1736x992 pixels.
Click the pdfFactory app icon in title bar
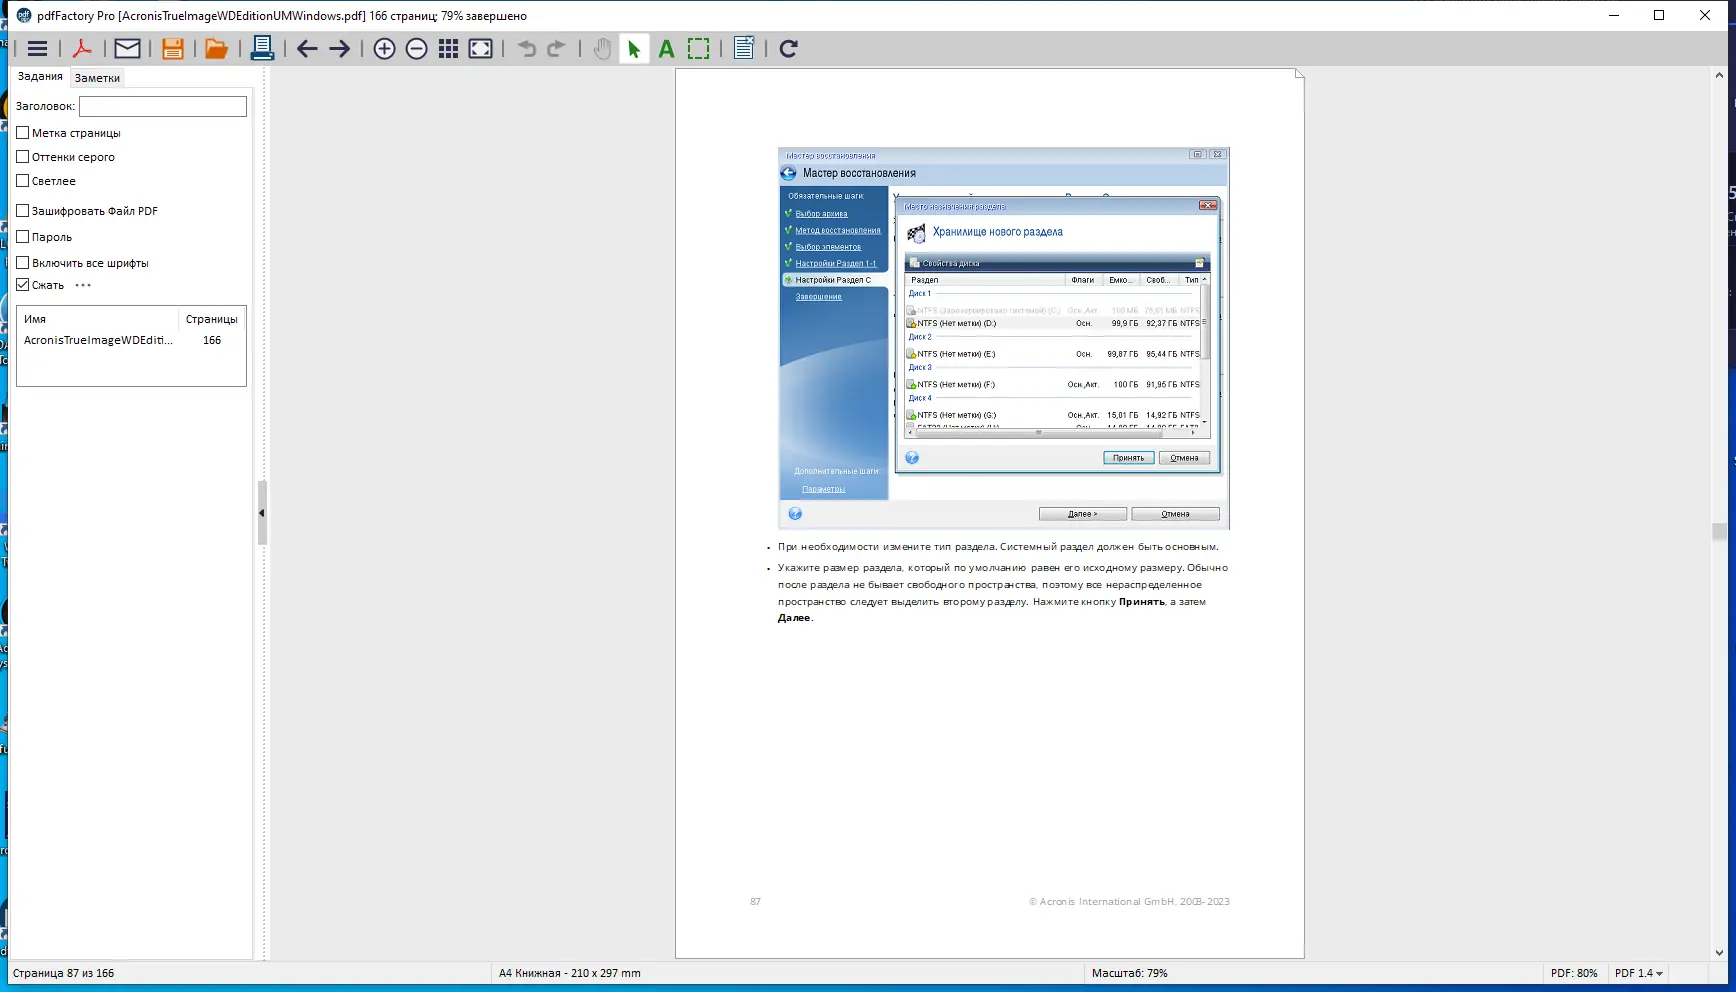(x=24, y=16)
